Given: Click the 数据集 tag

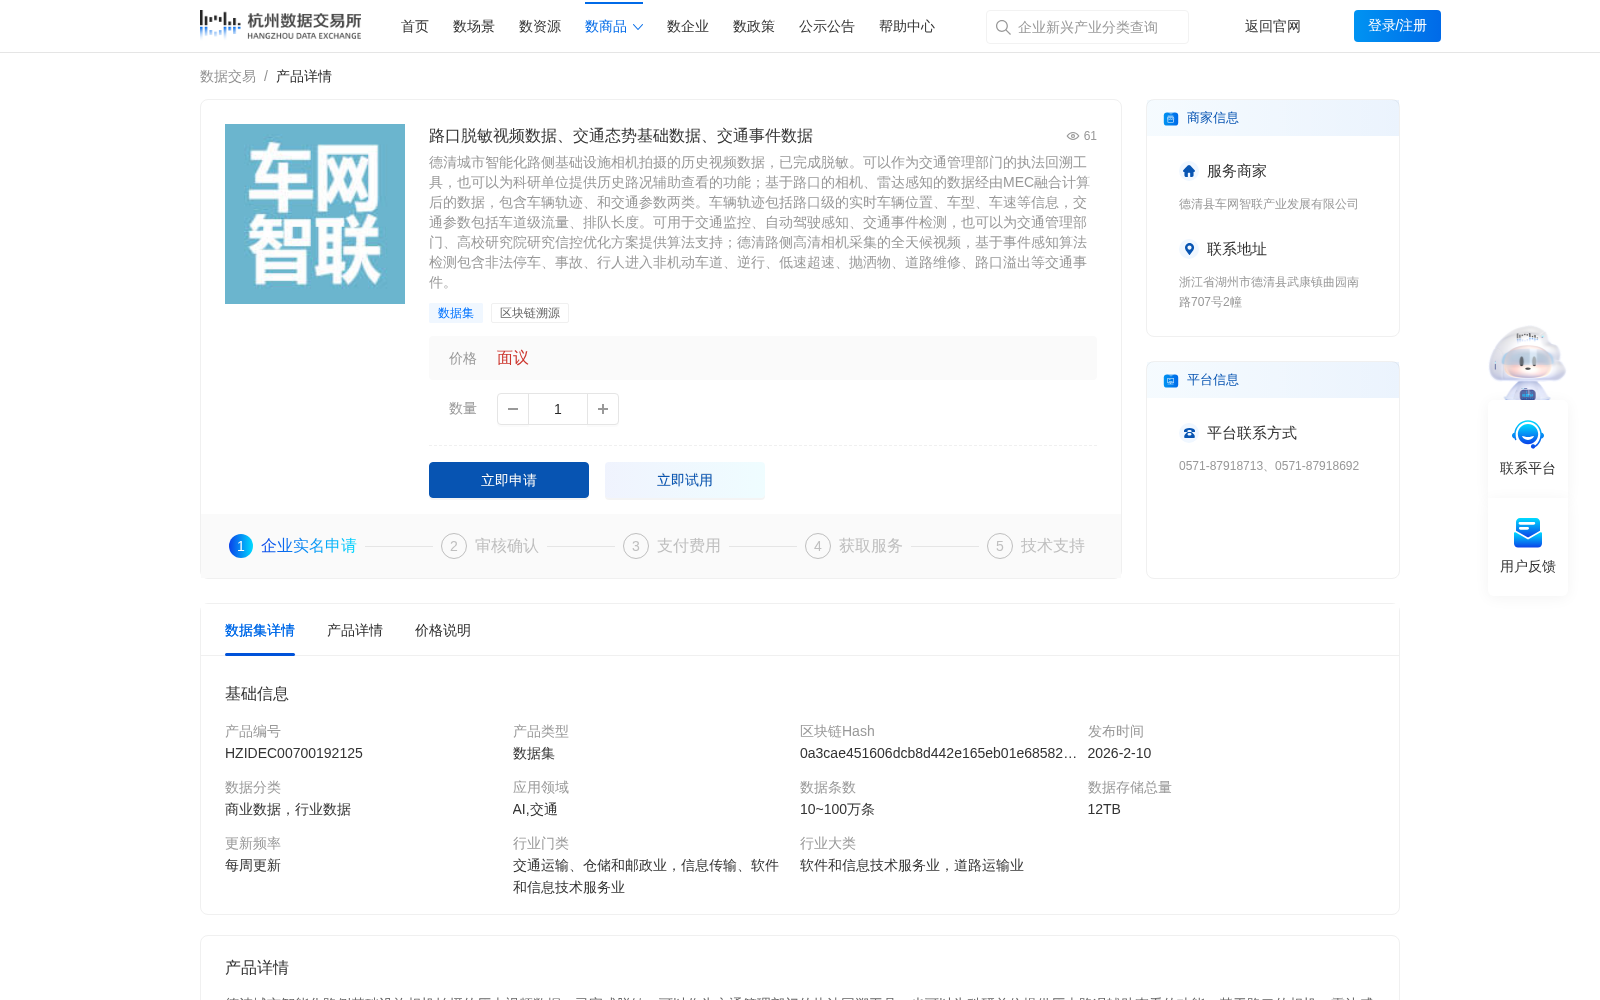Looking at the screenshot, I should tap(456, 313).
